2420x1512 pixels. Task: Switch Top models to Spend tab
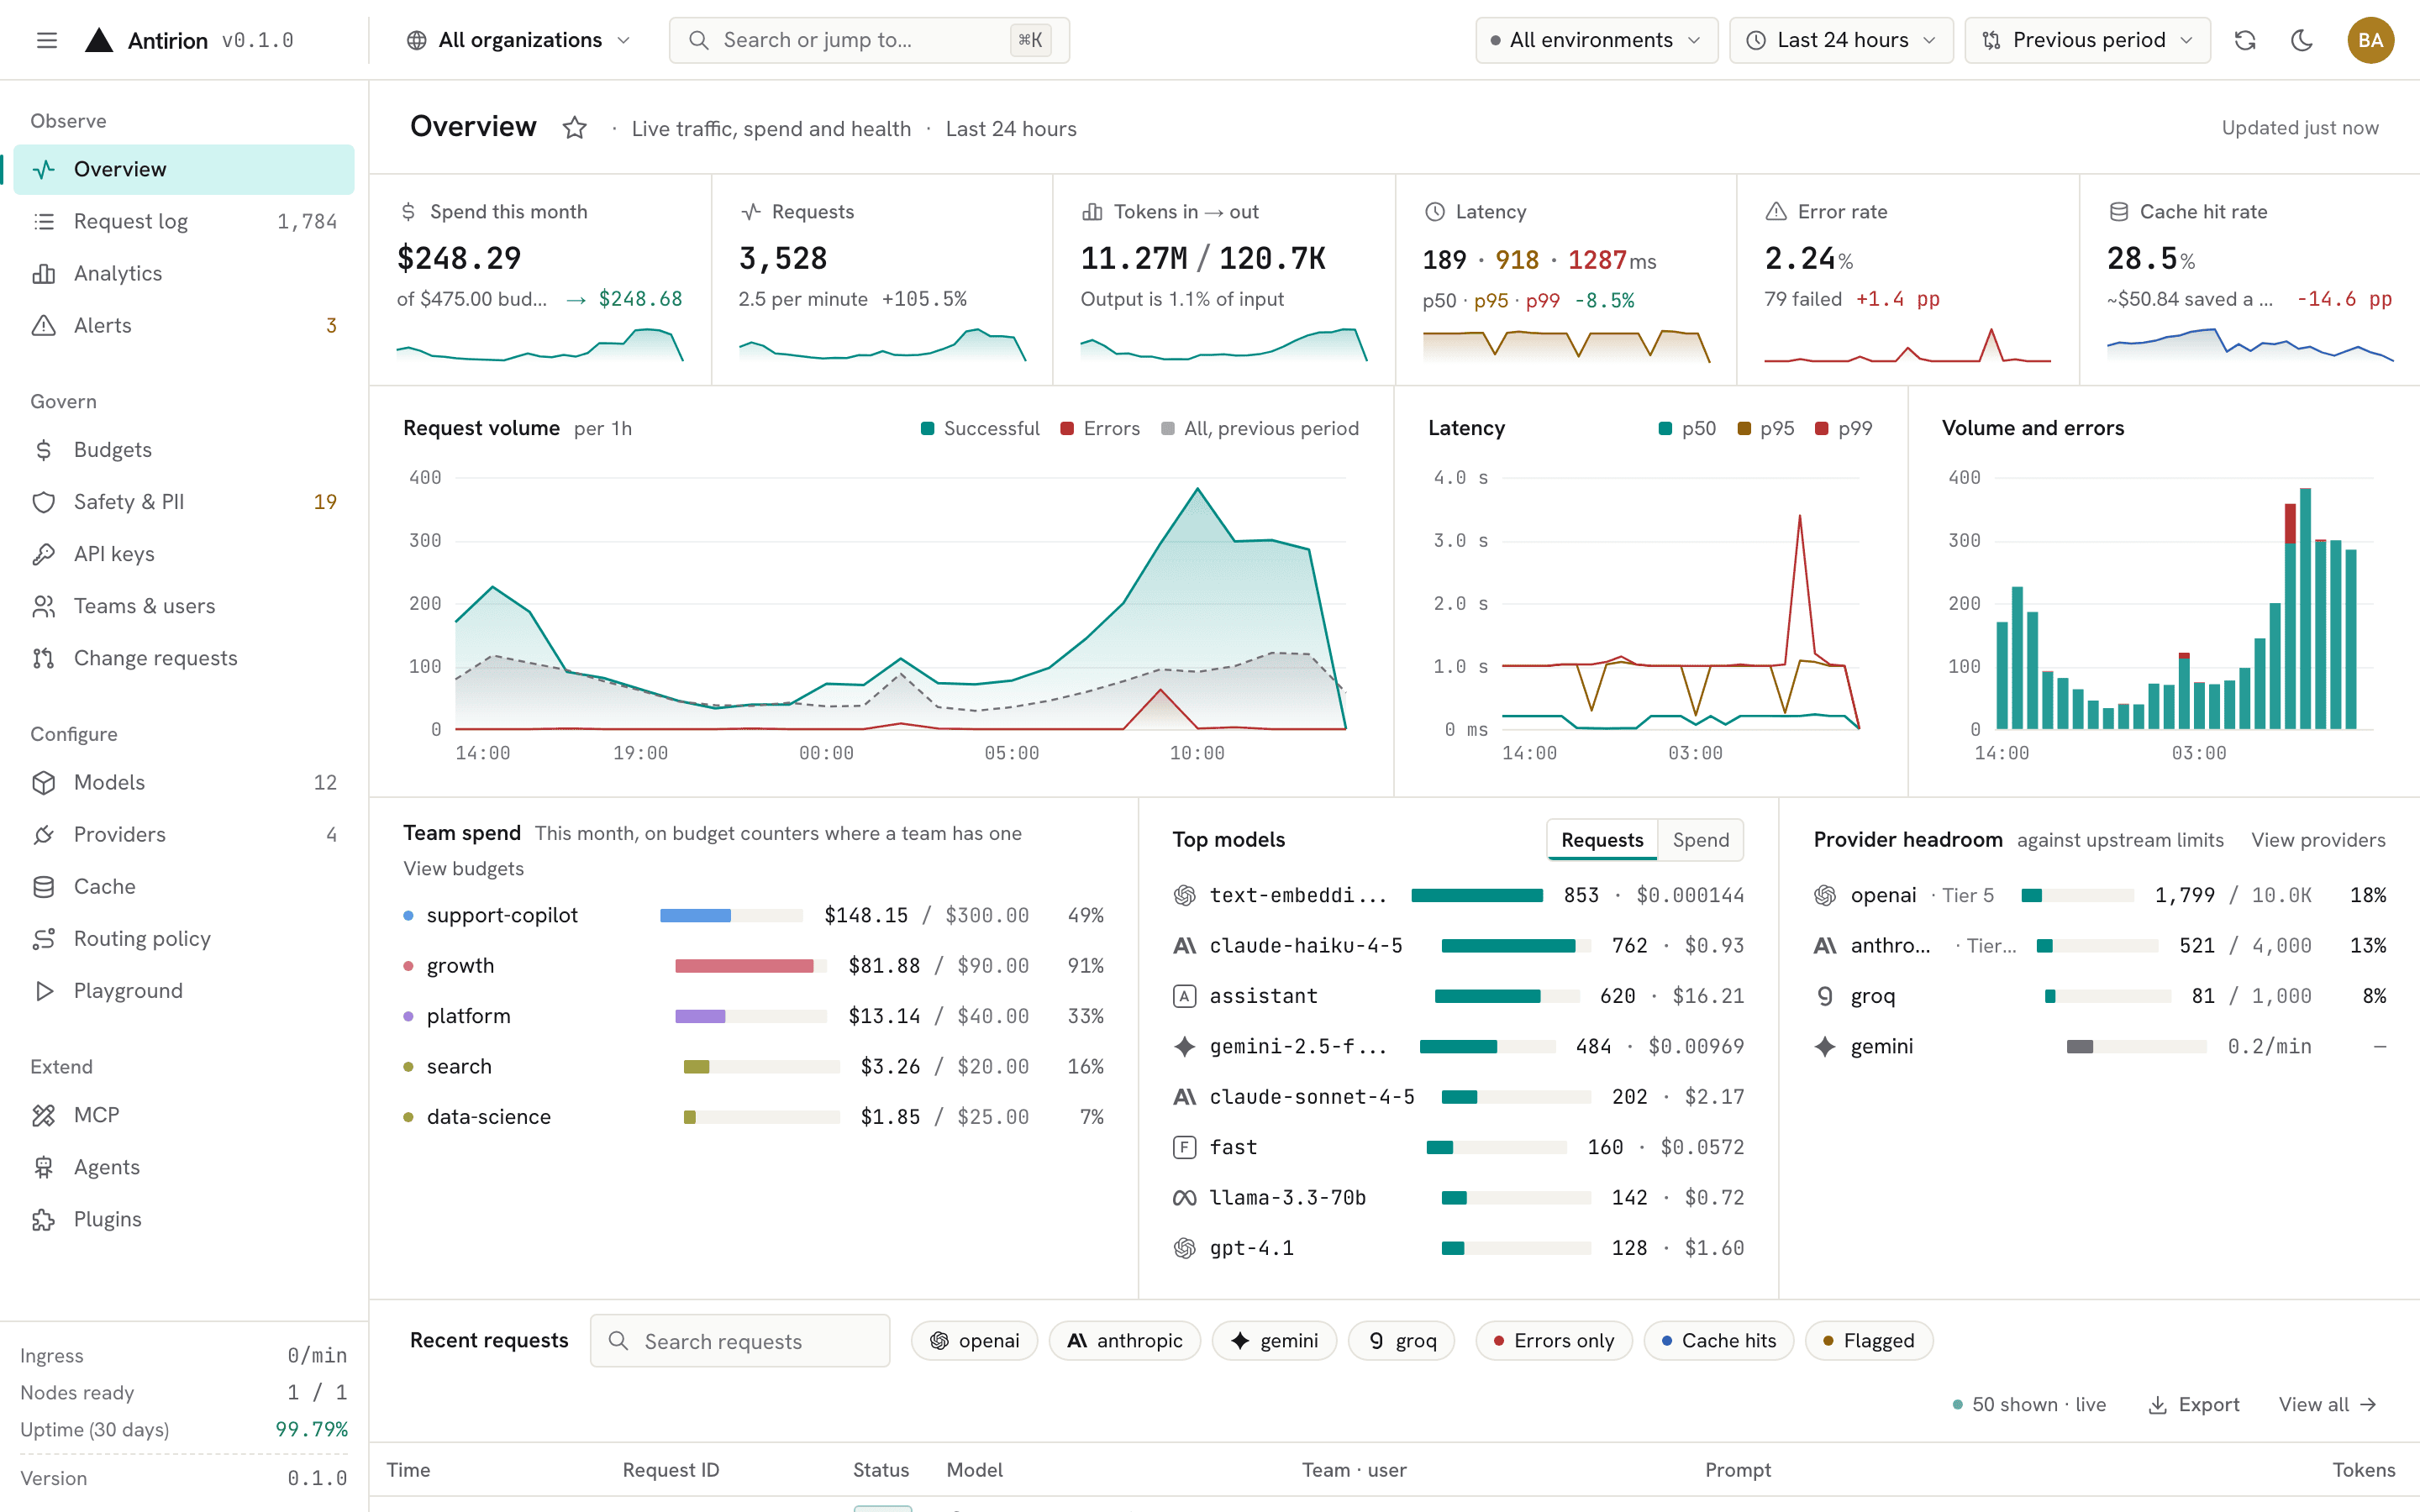pos(1700,840)
